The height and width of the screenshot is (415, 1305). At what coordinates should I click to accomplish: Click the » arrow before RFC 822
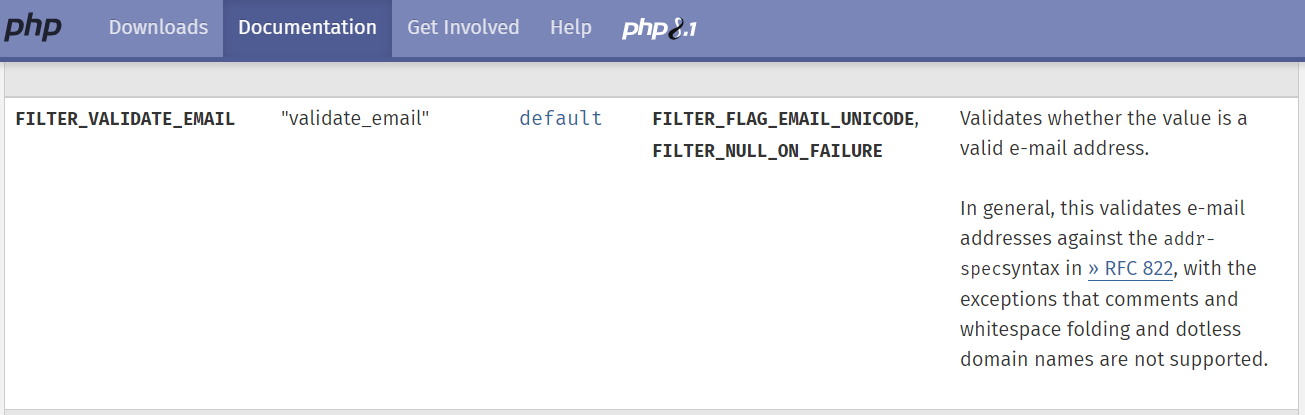pyautogui.click(x=1094, y=269)
